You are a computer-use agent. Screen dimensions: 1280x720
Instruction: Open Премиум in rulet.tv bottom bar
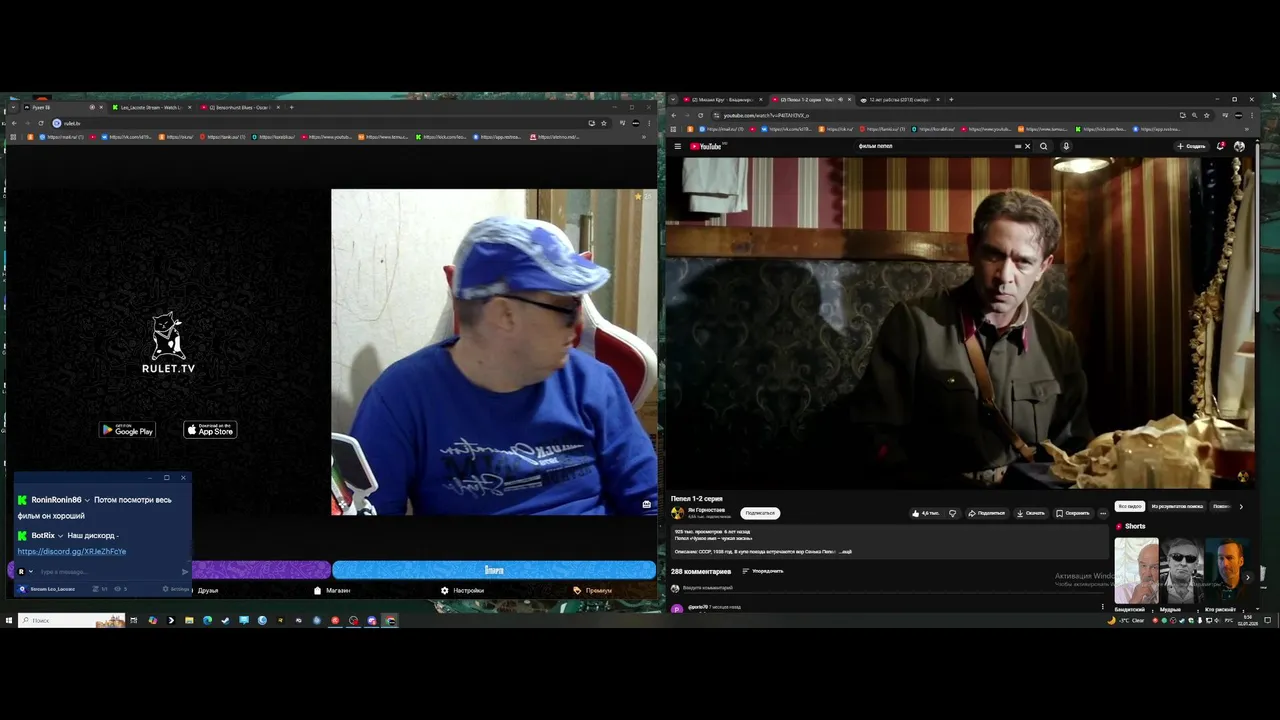592,590
